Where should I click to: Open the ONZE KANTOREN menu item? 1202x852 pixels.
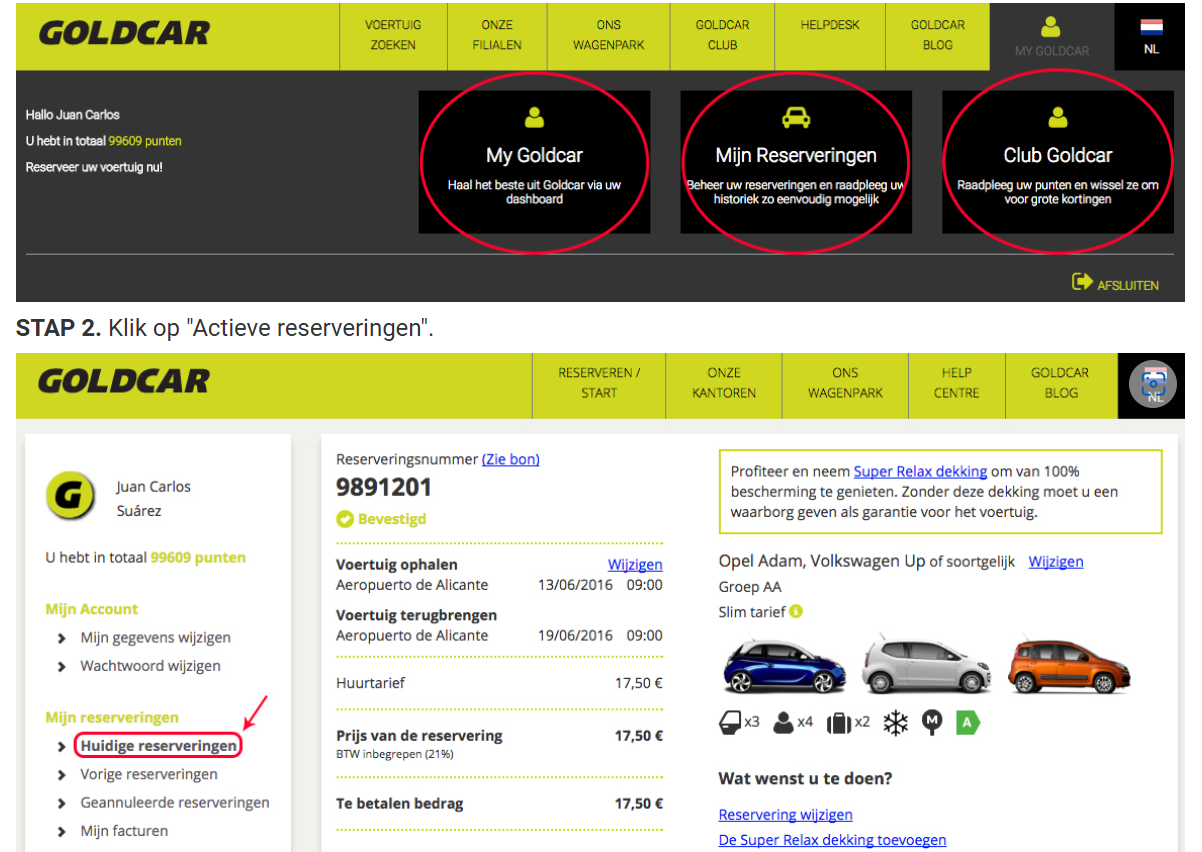pos(724,383)
